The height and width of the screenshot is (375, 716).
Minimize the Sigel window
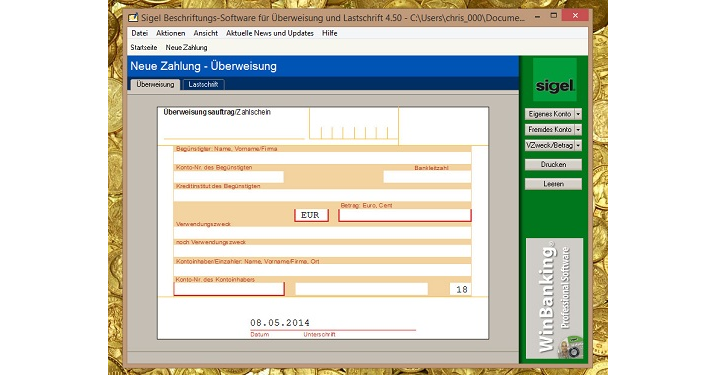point(537,16)
